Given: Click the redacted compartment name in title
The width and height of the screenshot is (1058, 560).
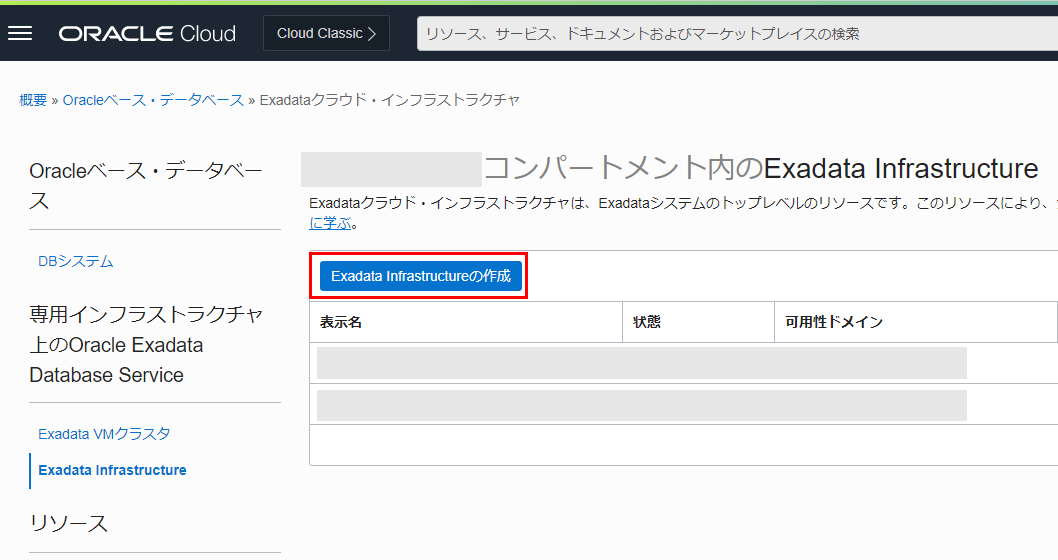Looking at the screenshot, I should (x=391, y=169).
